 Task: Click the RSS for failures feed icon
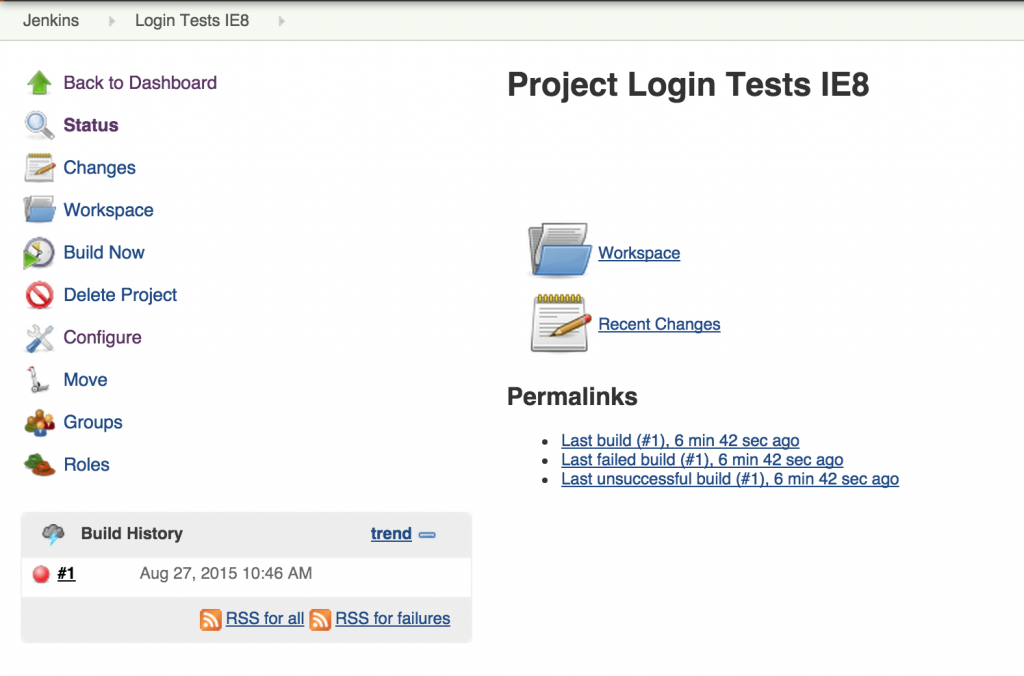tap(320, 619)
